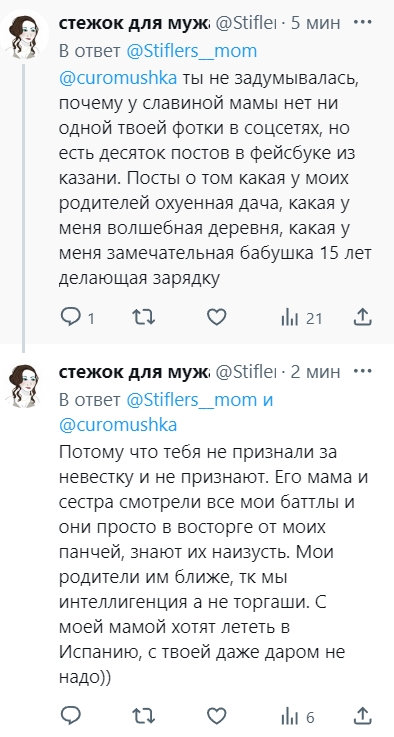Open the @curomushka mention in the first tweet

[x=118, y=78]
